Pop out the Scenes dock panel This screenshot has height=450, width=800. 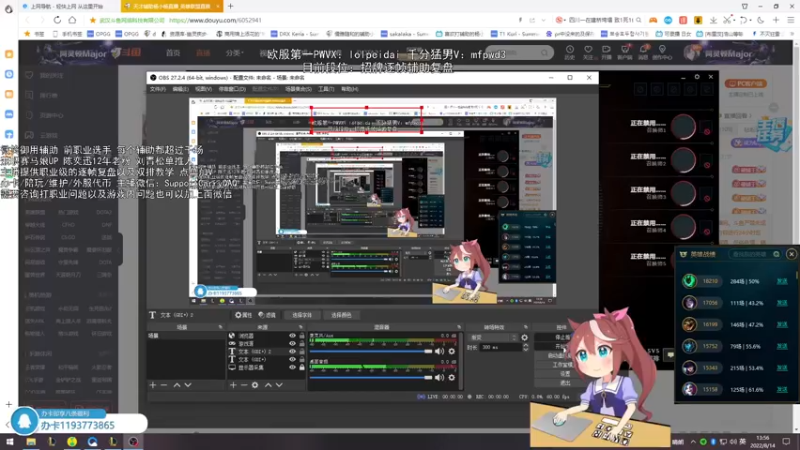click(x=220, y=327)
